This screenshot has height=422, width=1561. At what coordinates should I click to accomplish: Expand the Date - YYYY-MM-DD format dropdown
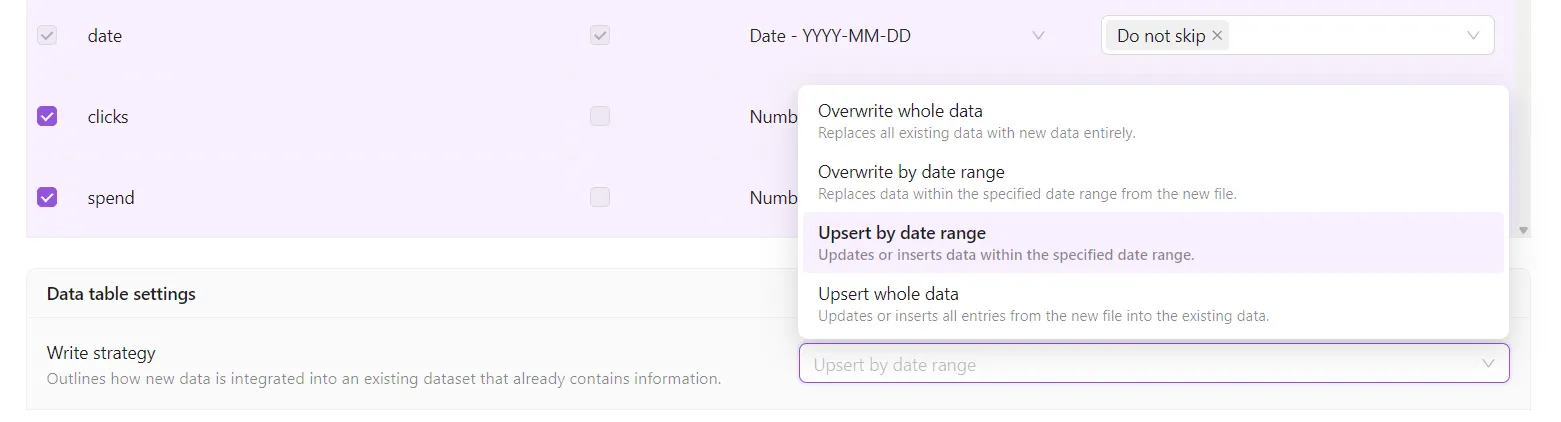1038,35
